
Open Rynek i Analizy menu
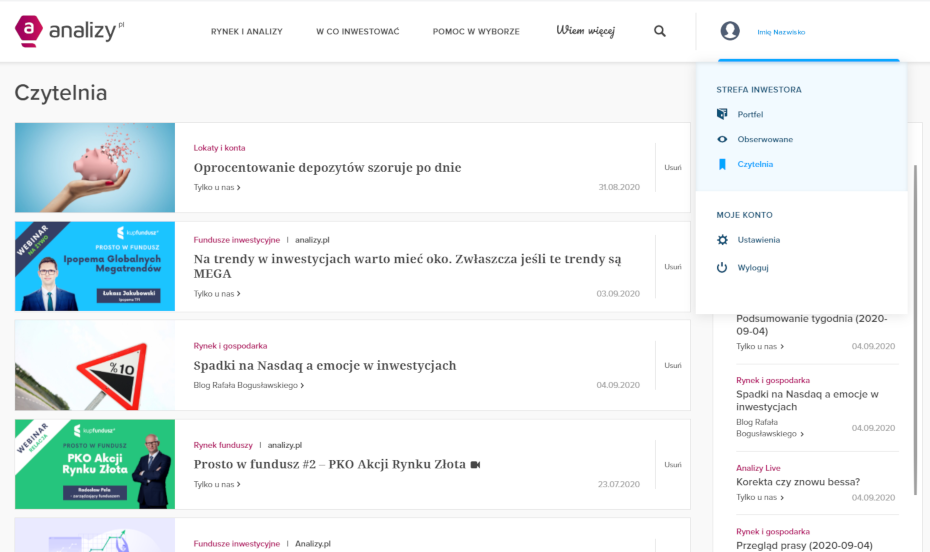pos(246,31)
